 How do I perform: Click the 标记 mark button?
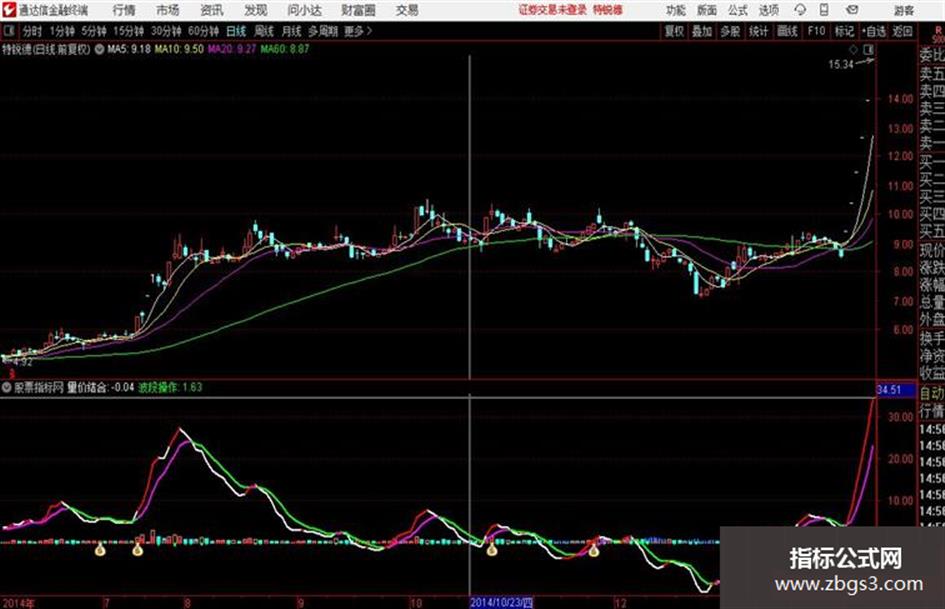tap(844, 31)
